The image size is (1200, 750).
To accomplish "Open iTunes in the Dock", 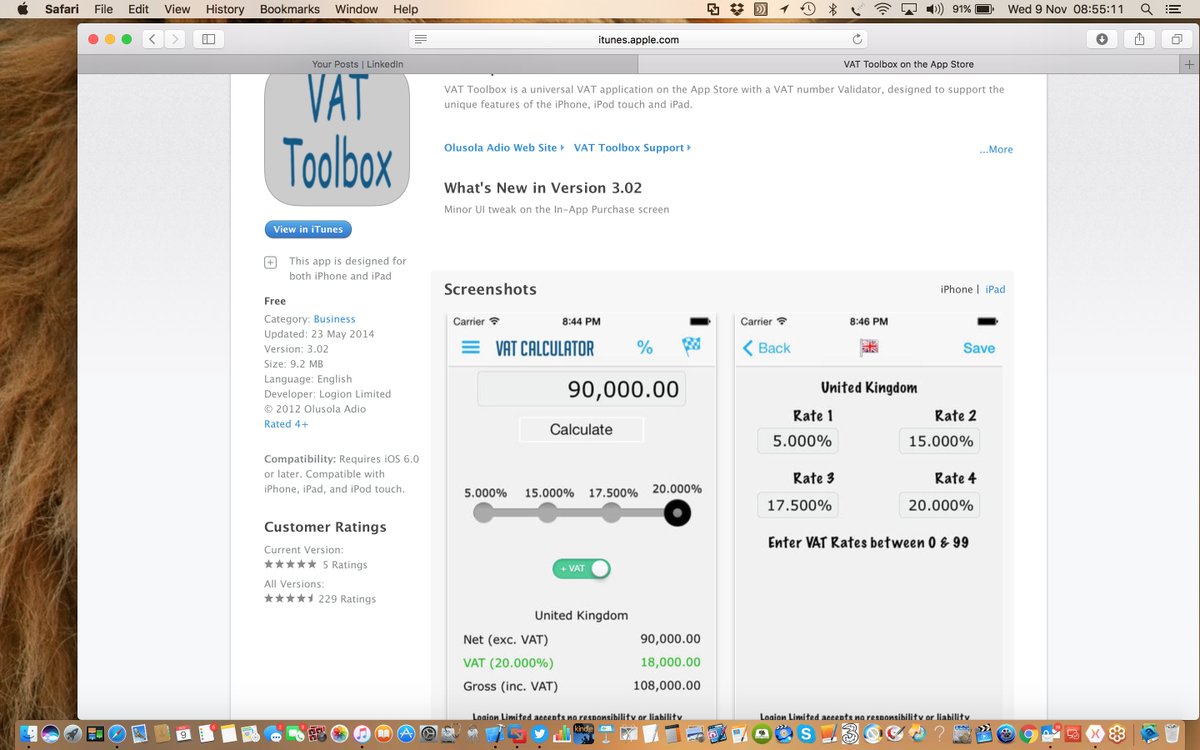I will tap(362, 733).
